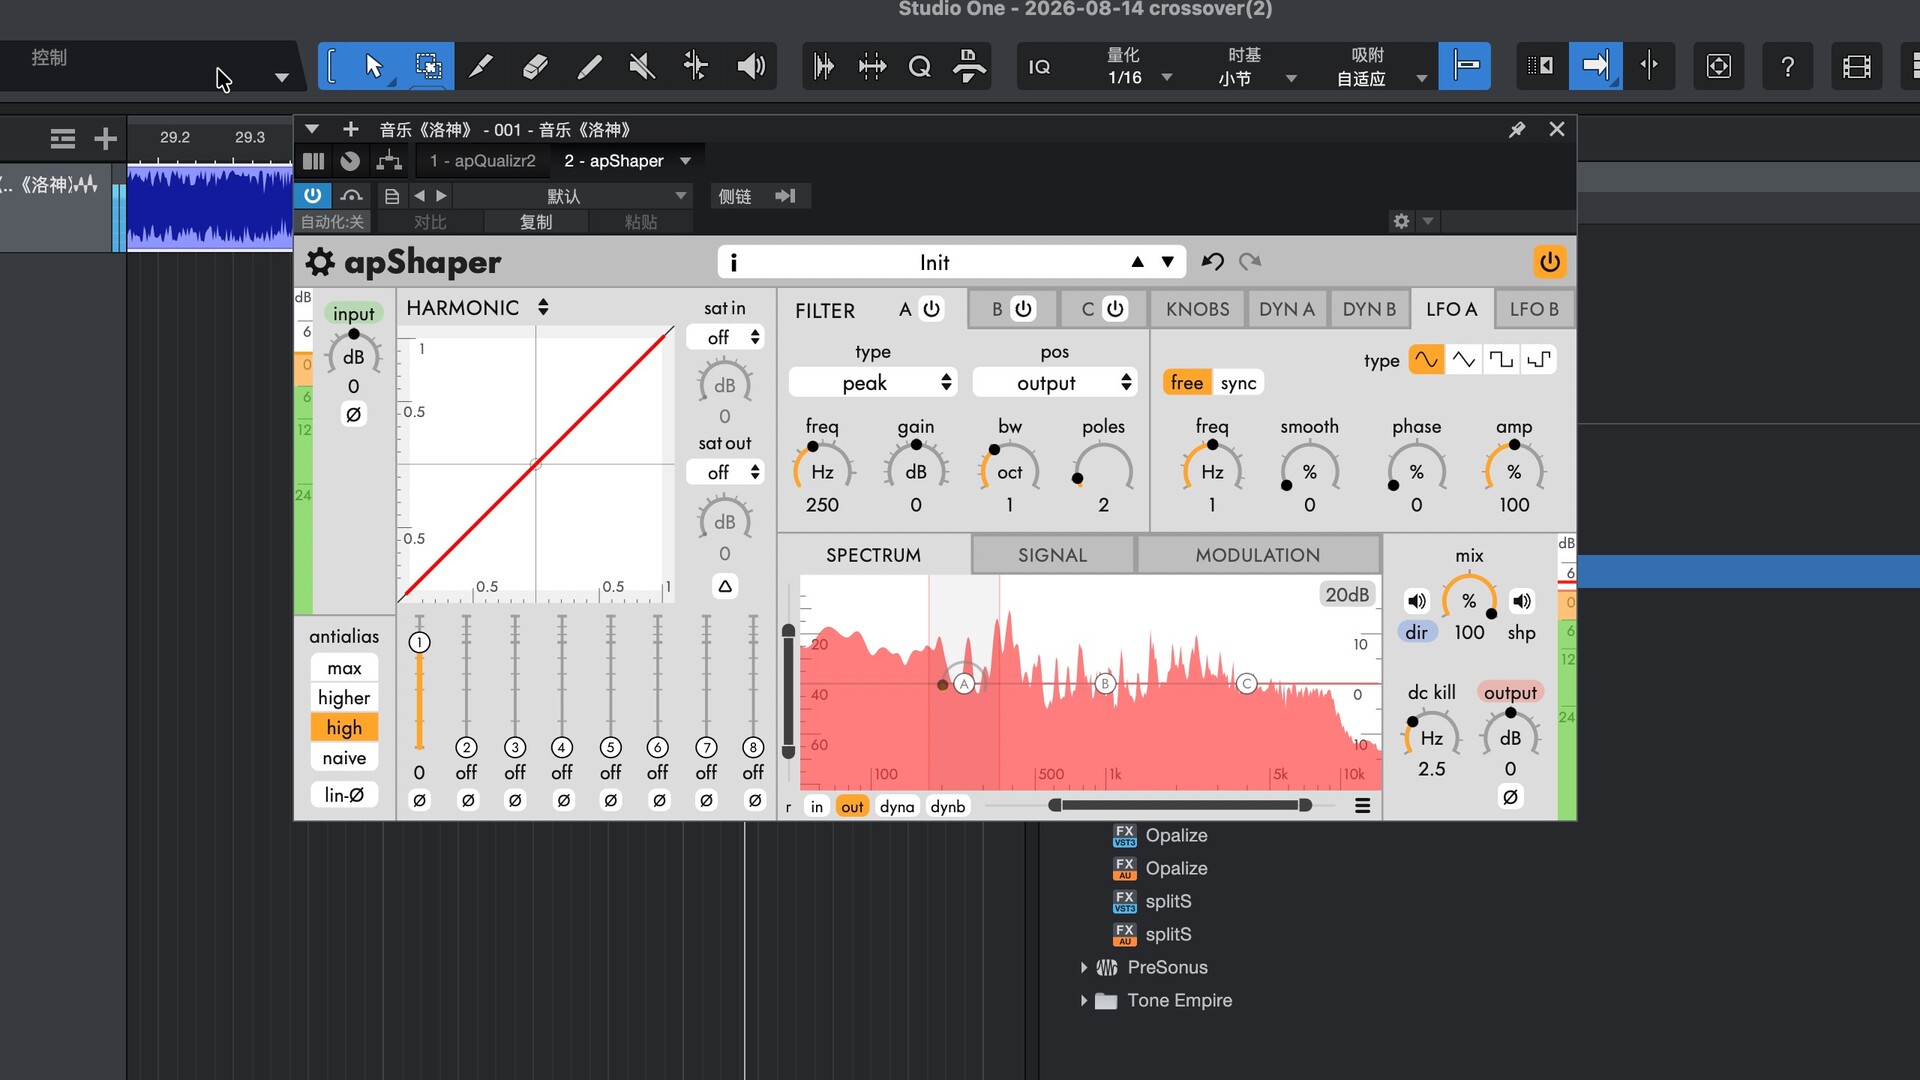Image resolution: width=1920 pixels, height=1080 pixels.
Task: Open apShaper gear settings menu
Action: [x=320, y=262]
